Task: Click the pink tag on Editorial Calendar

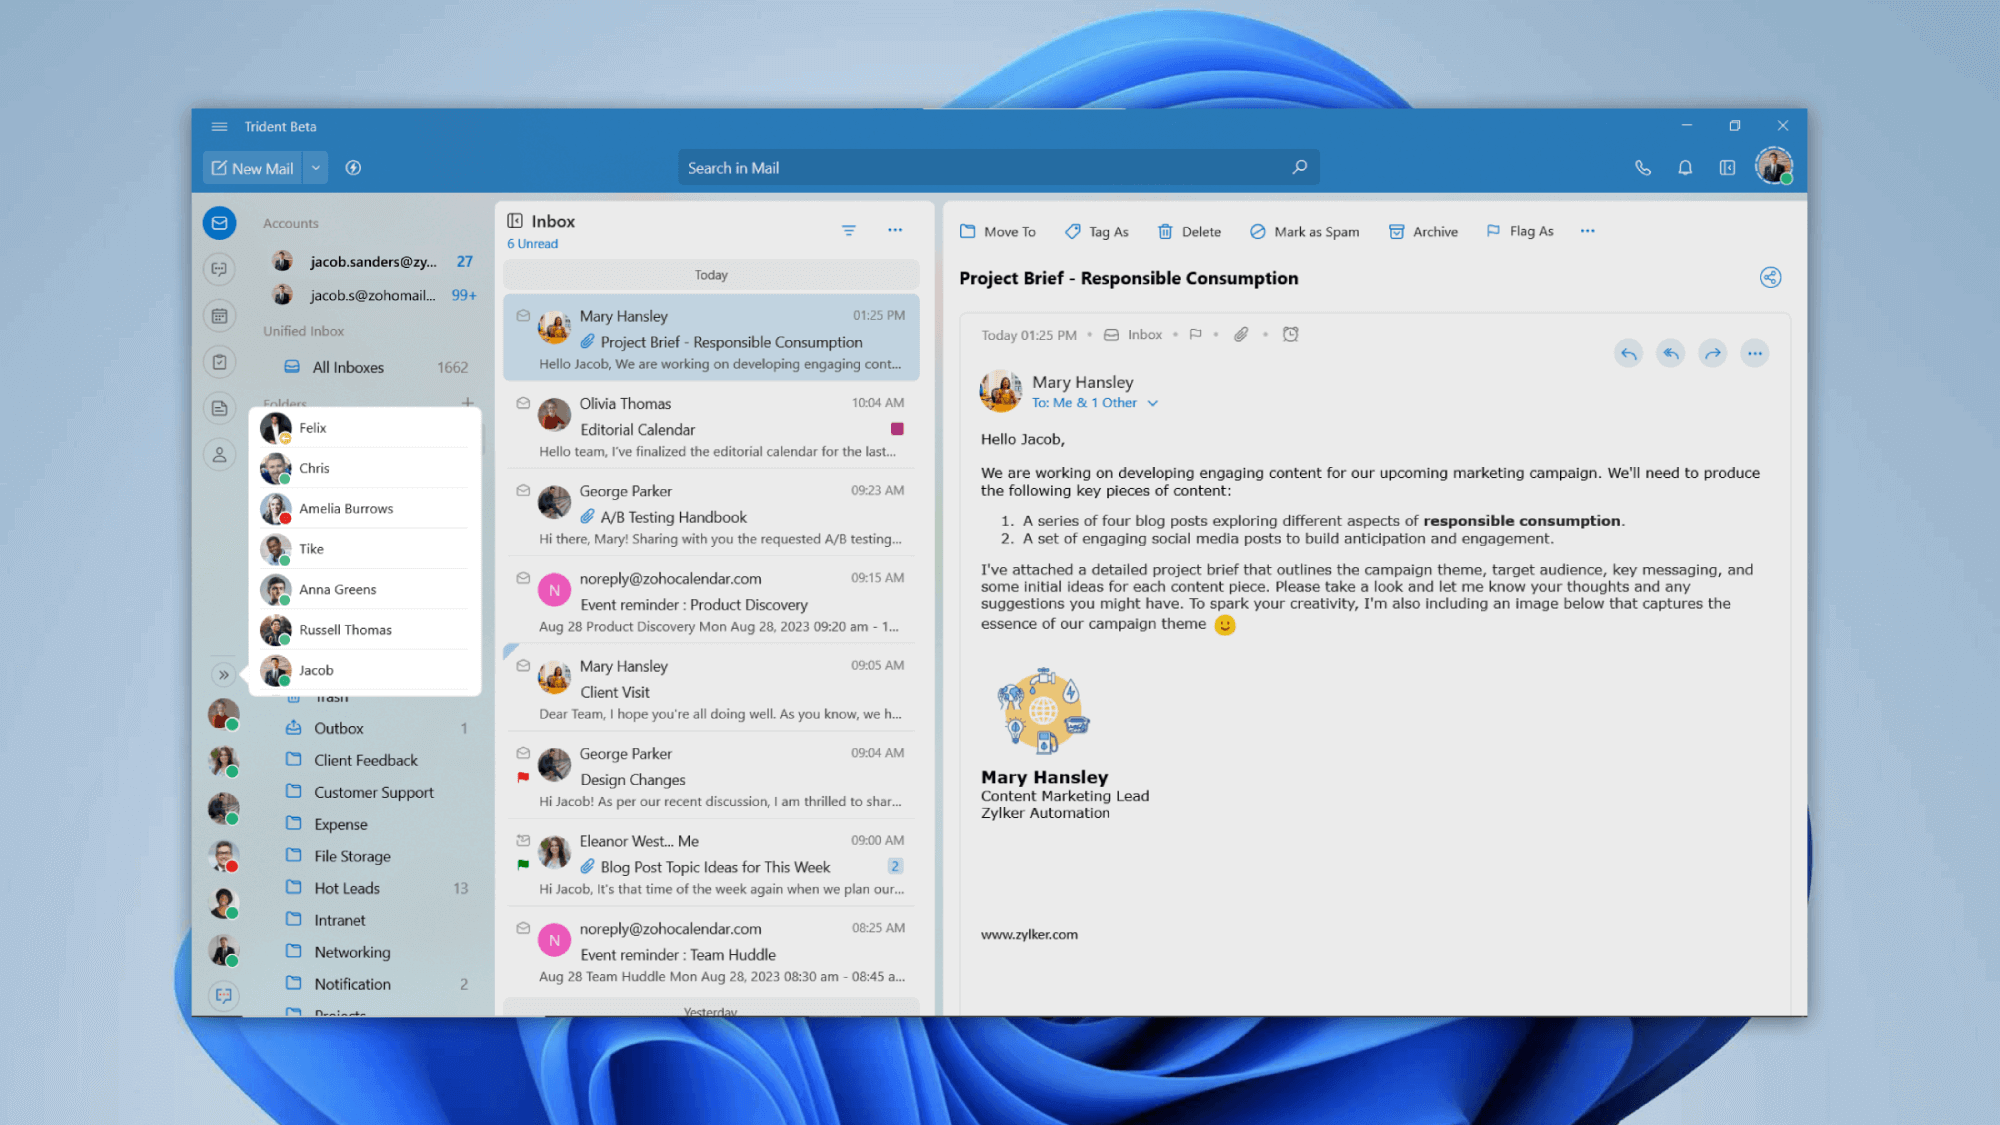Action: point(897,429)
